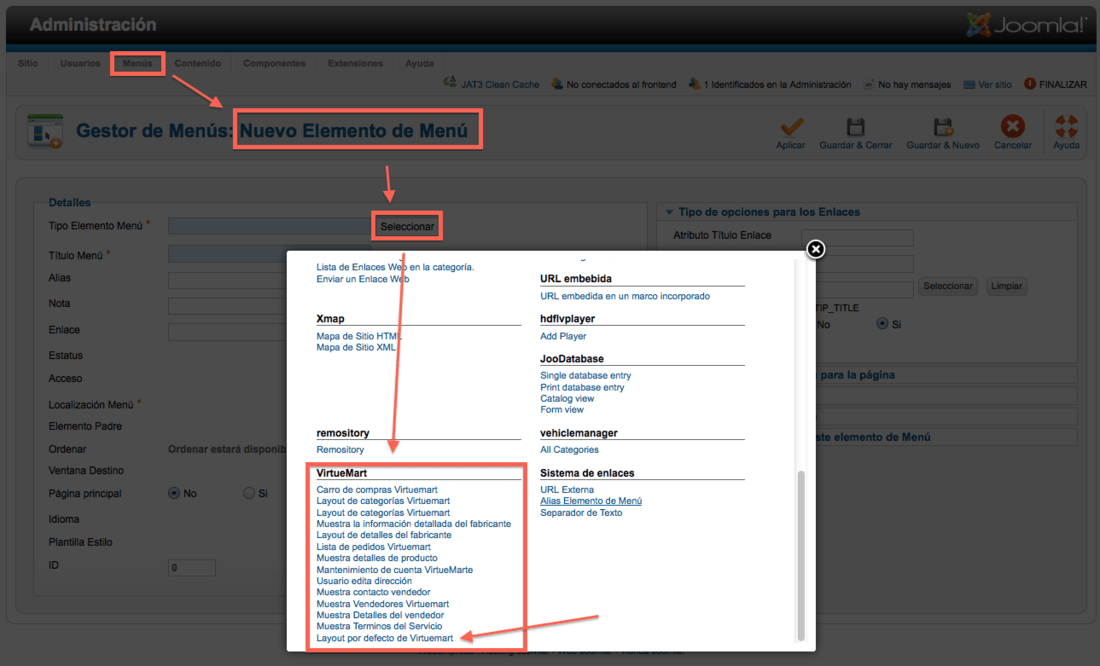Click the FINALIZAR logout icon
This screenshot has width=1100, height=666.
(x=1030, y=84)
